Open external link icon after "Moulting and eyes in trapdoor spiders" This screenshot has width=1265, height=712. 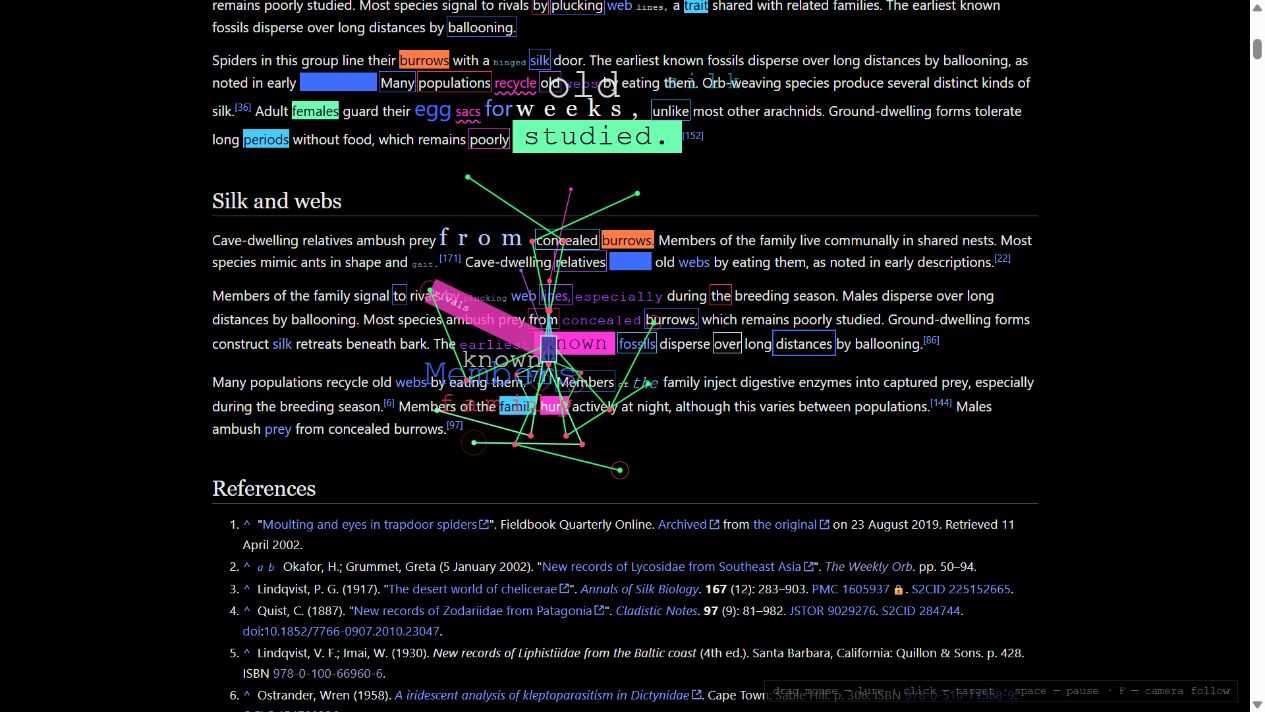pyautogui.click(x=485, y=525)
